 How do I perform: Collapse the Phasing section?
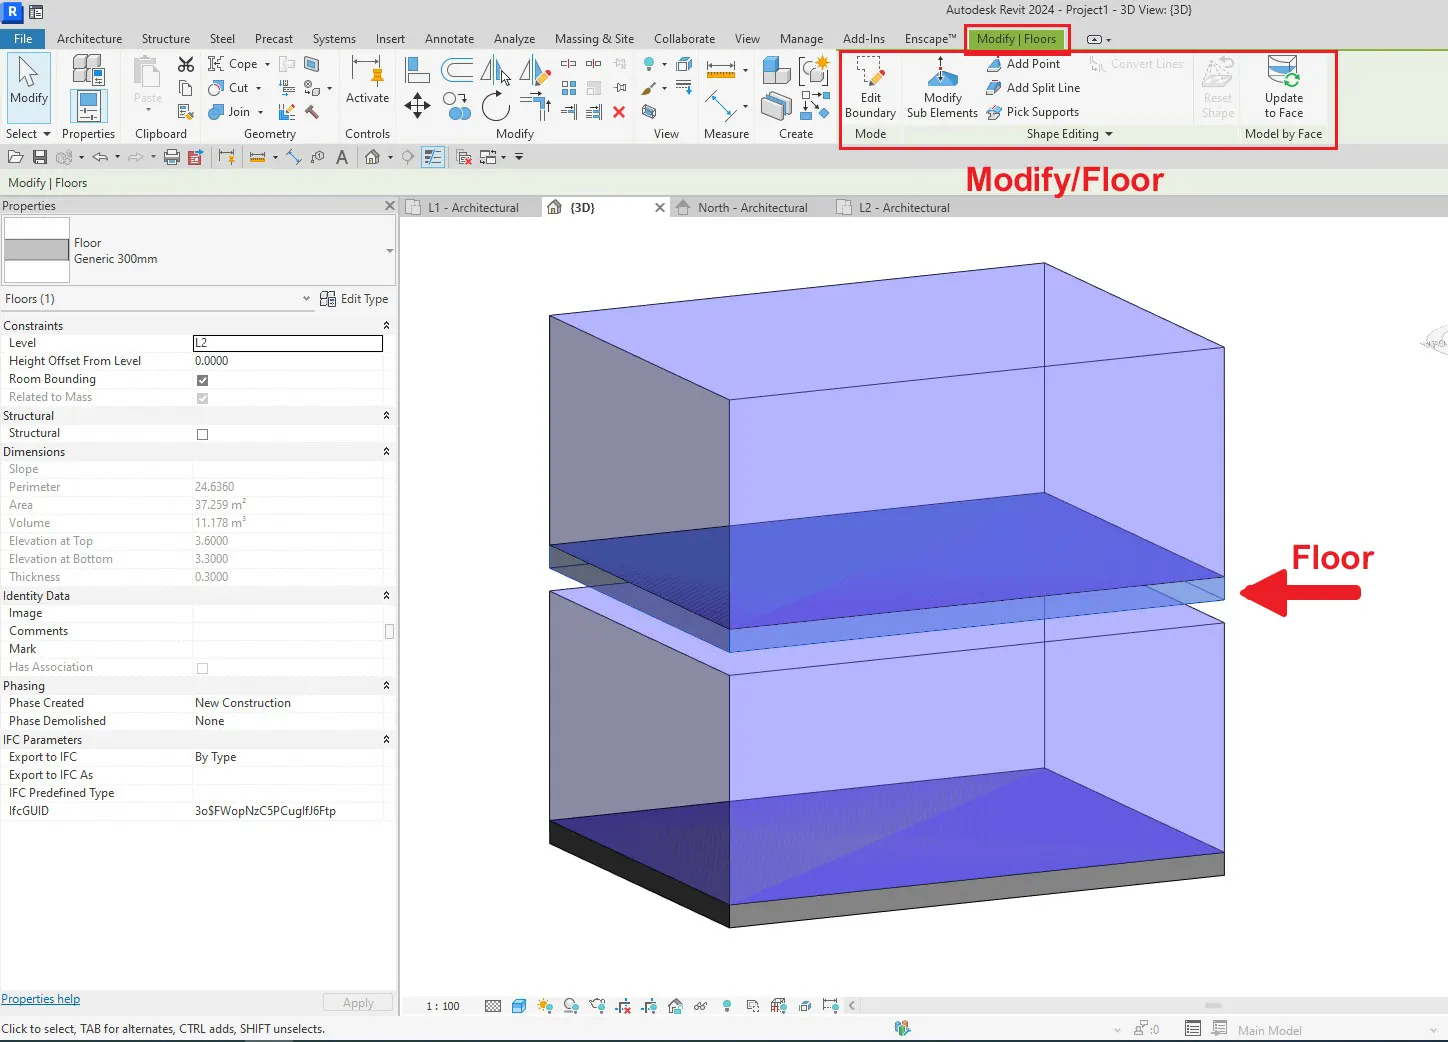pos(386,686)
